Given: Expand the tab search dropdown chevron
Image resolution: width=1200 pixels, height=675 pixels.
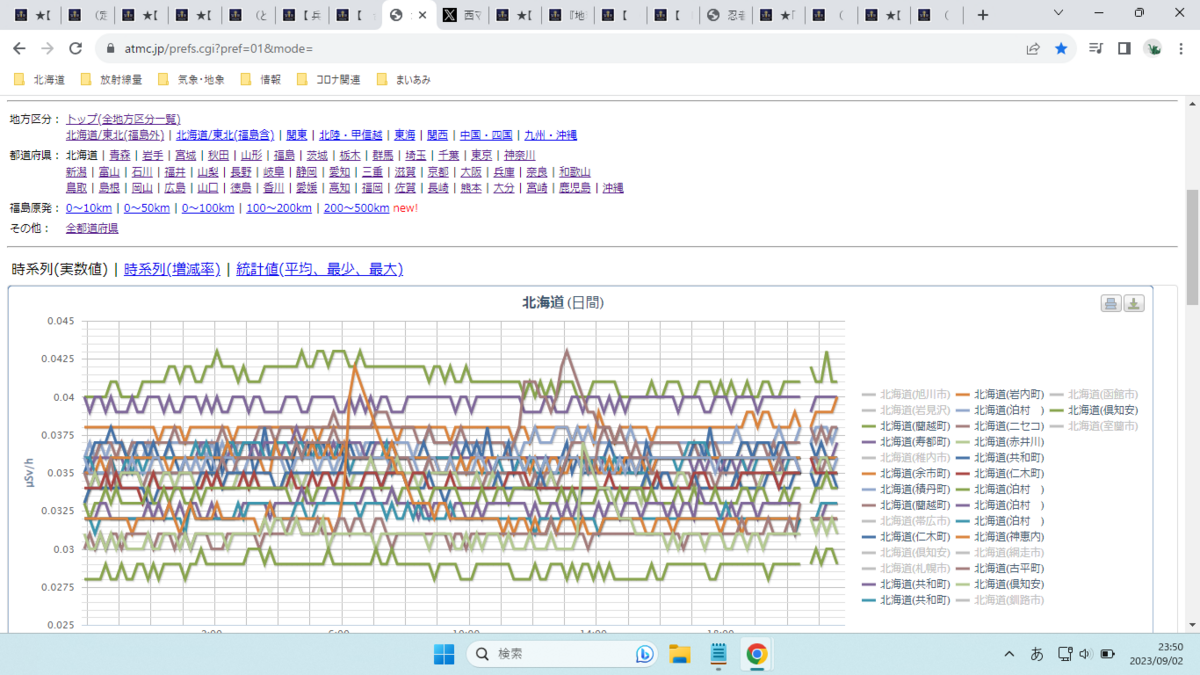Looking at the screenshot, I should coord(1058,14).
